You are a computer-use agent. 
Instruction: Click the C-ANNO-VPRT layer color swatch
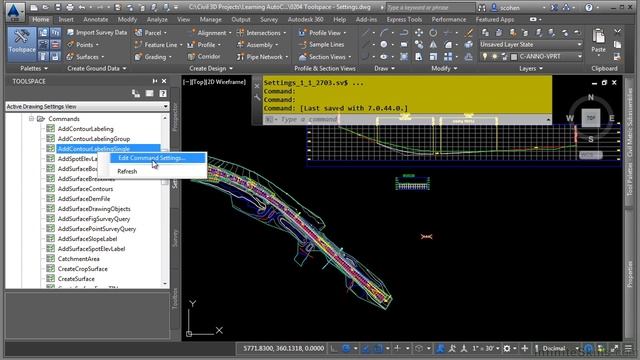click(514, 57)
